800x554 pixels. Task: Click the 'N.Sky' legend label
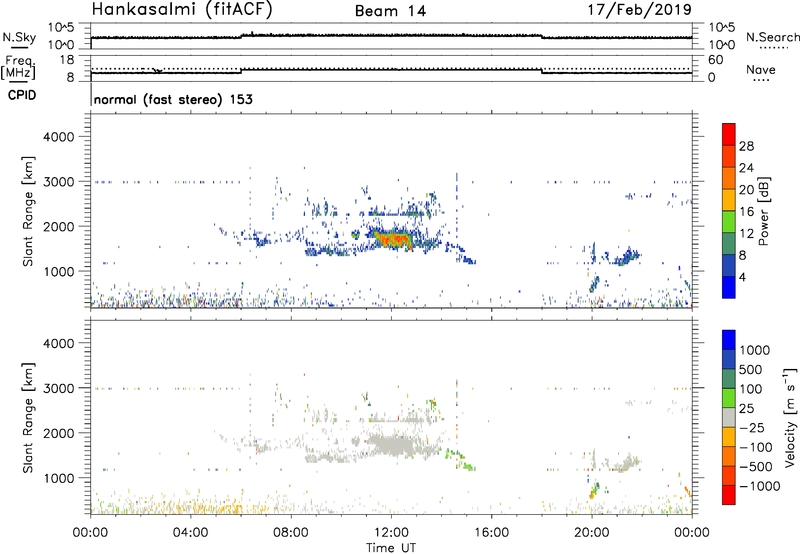19,37
